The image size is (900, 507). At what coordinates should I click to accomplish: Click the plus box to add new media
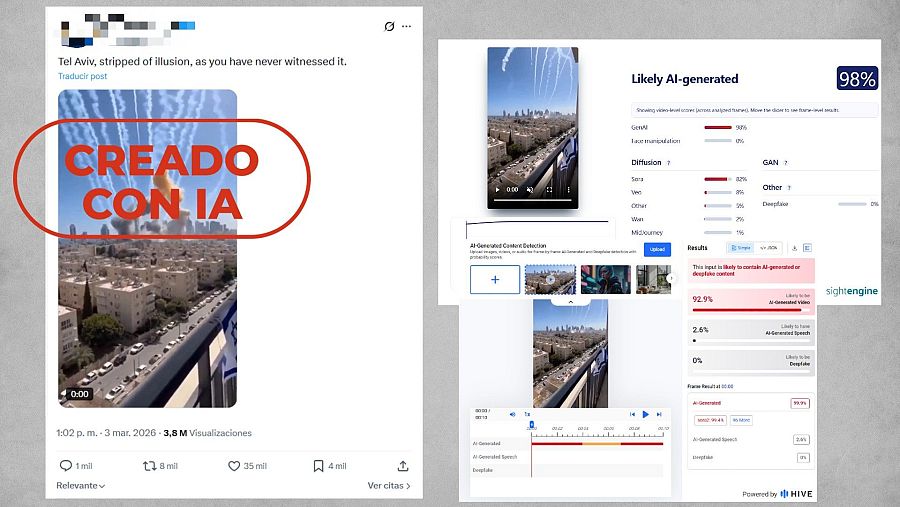[x=495, y=280]
